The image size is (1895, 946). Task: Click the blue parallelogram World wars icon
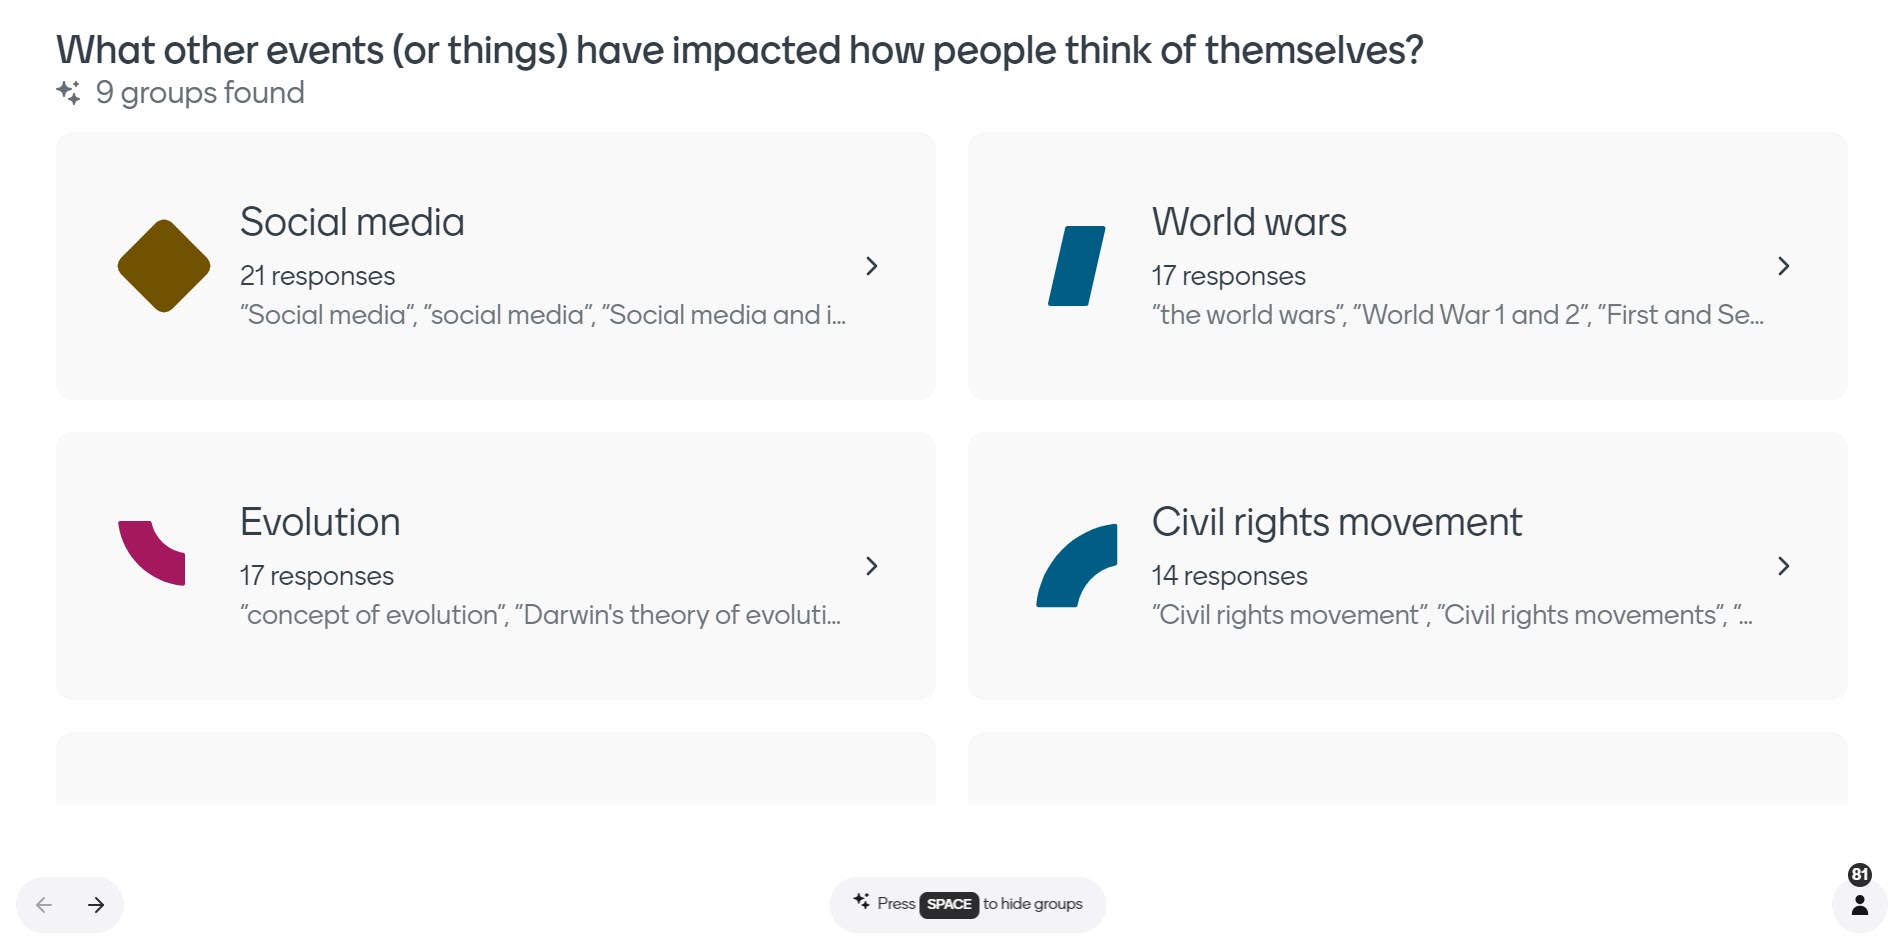1076,266
